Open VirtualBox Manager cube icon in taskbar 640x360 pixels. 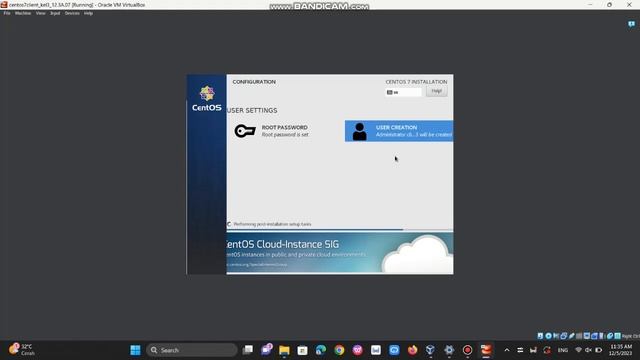pyautogui.click(x=430, y=350)
